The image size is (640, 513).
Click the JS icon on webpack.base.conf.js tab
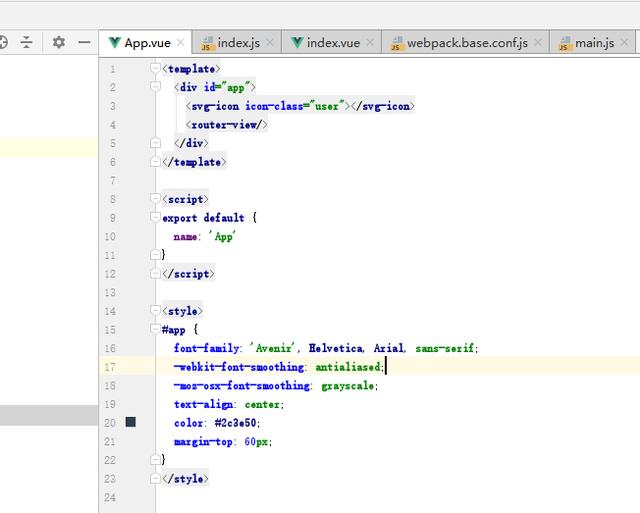(397, 43)
